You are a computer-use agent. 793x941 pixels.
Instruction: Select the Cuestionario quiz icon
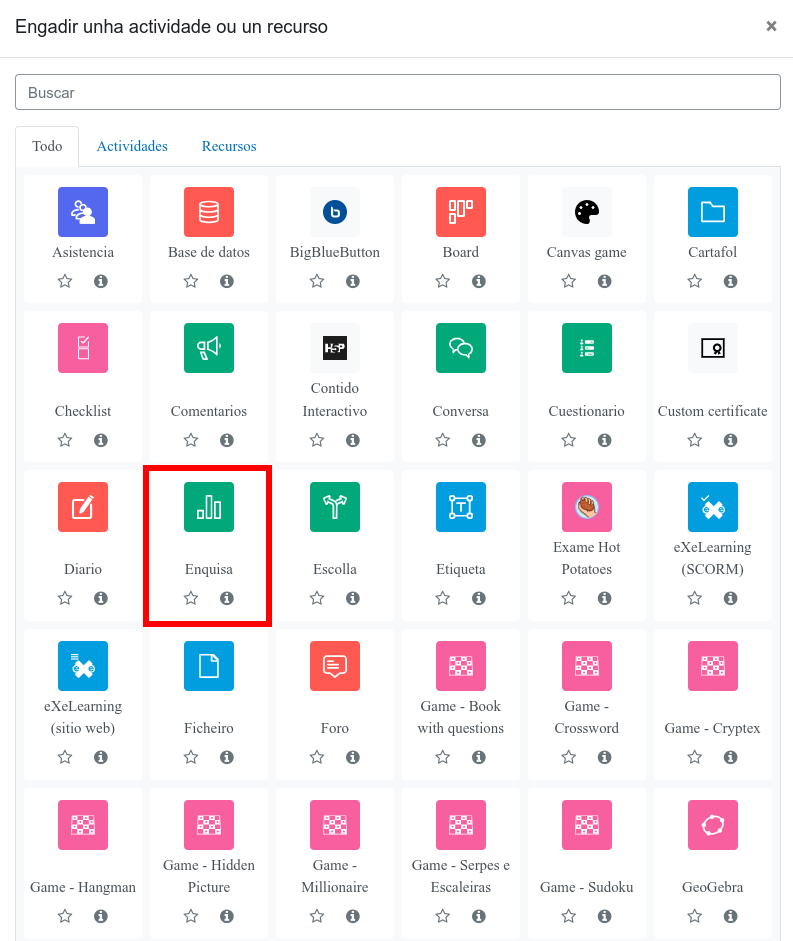click(x=587, y=348)
